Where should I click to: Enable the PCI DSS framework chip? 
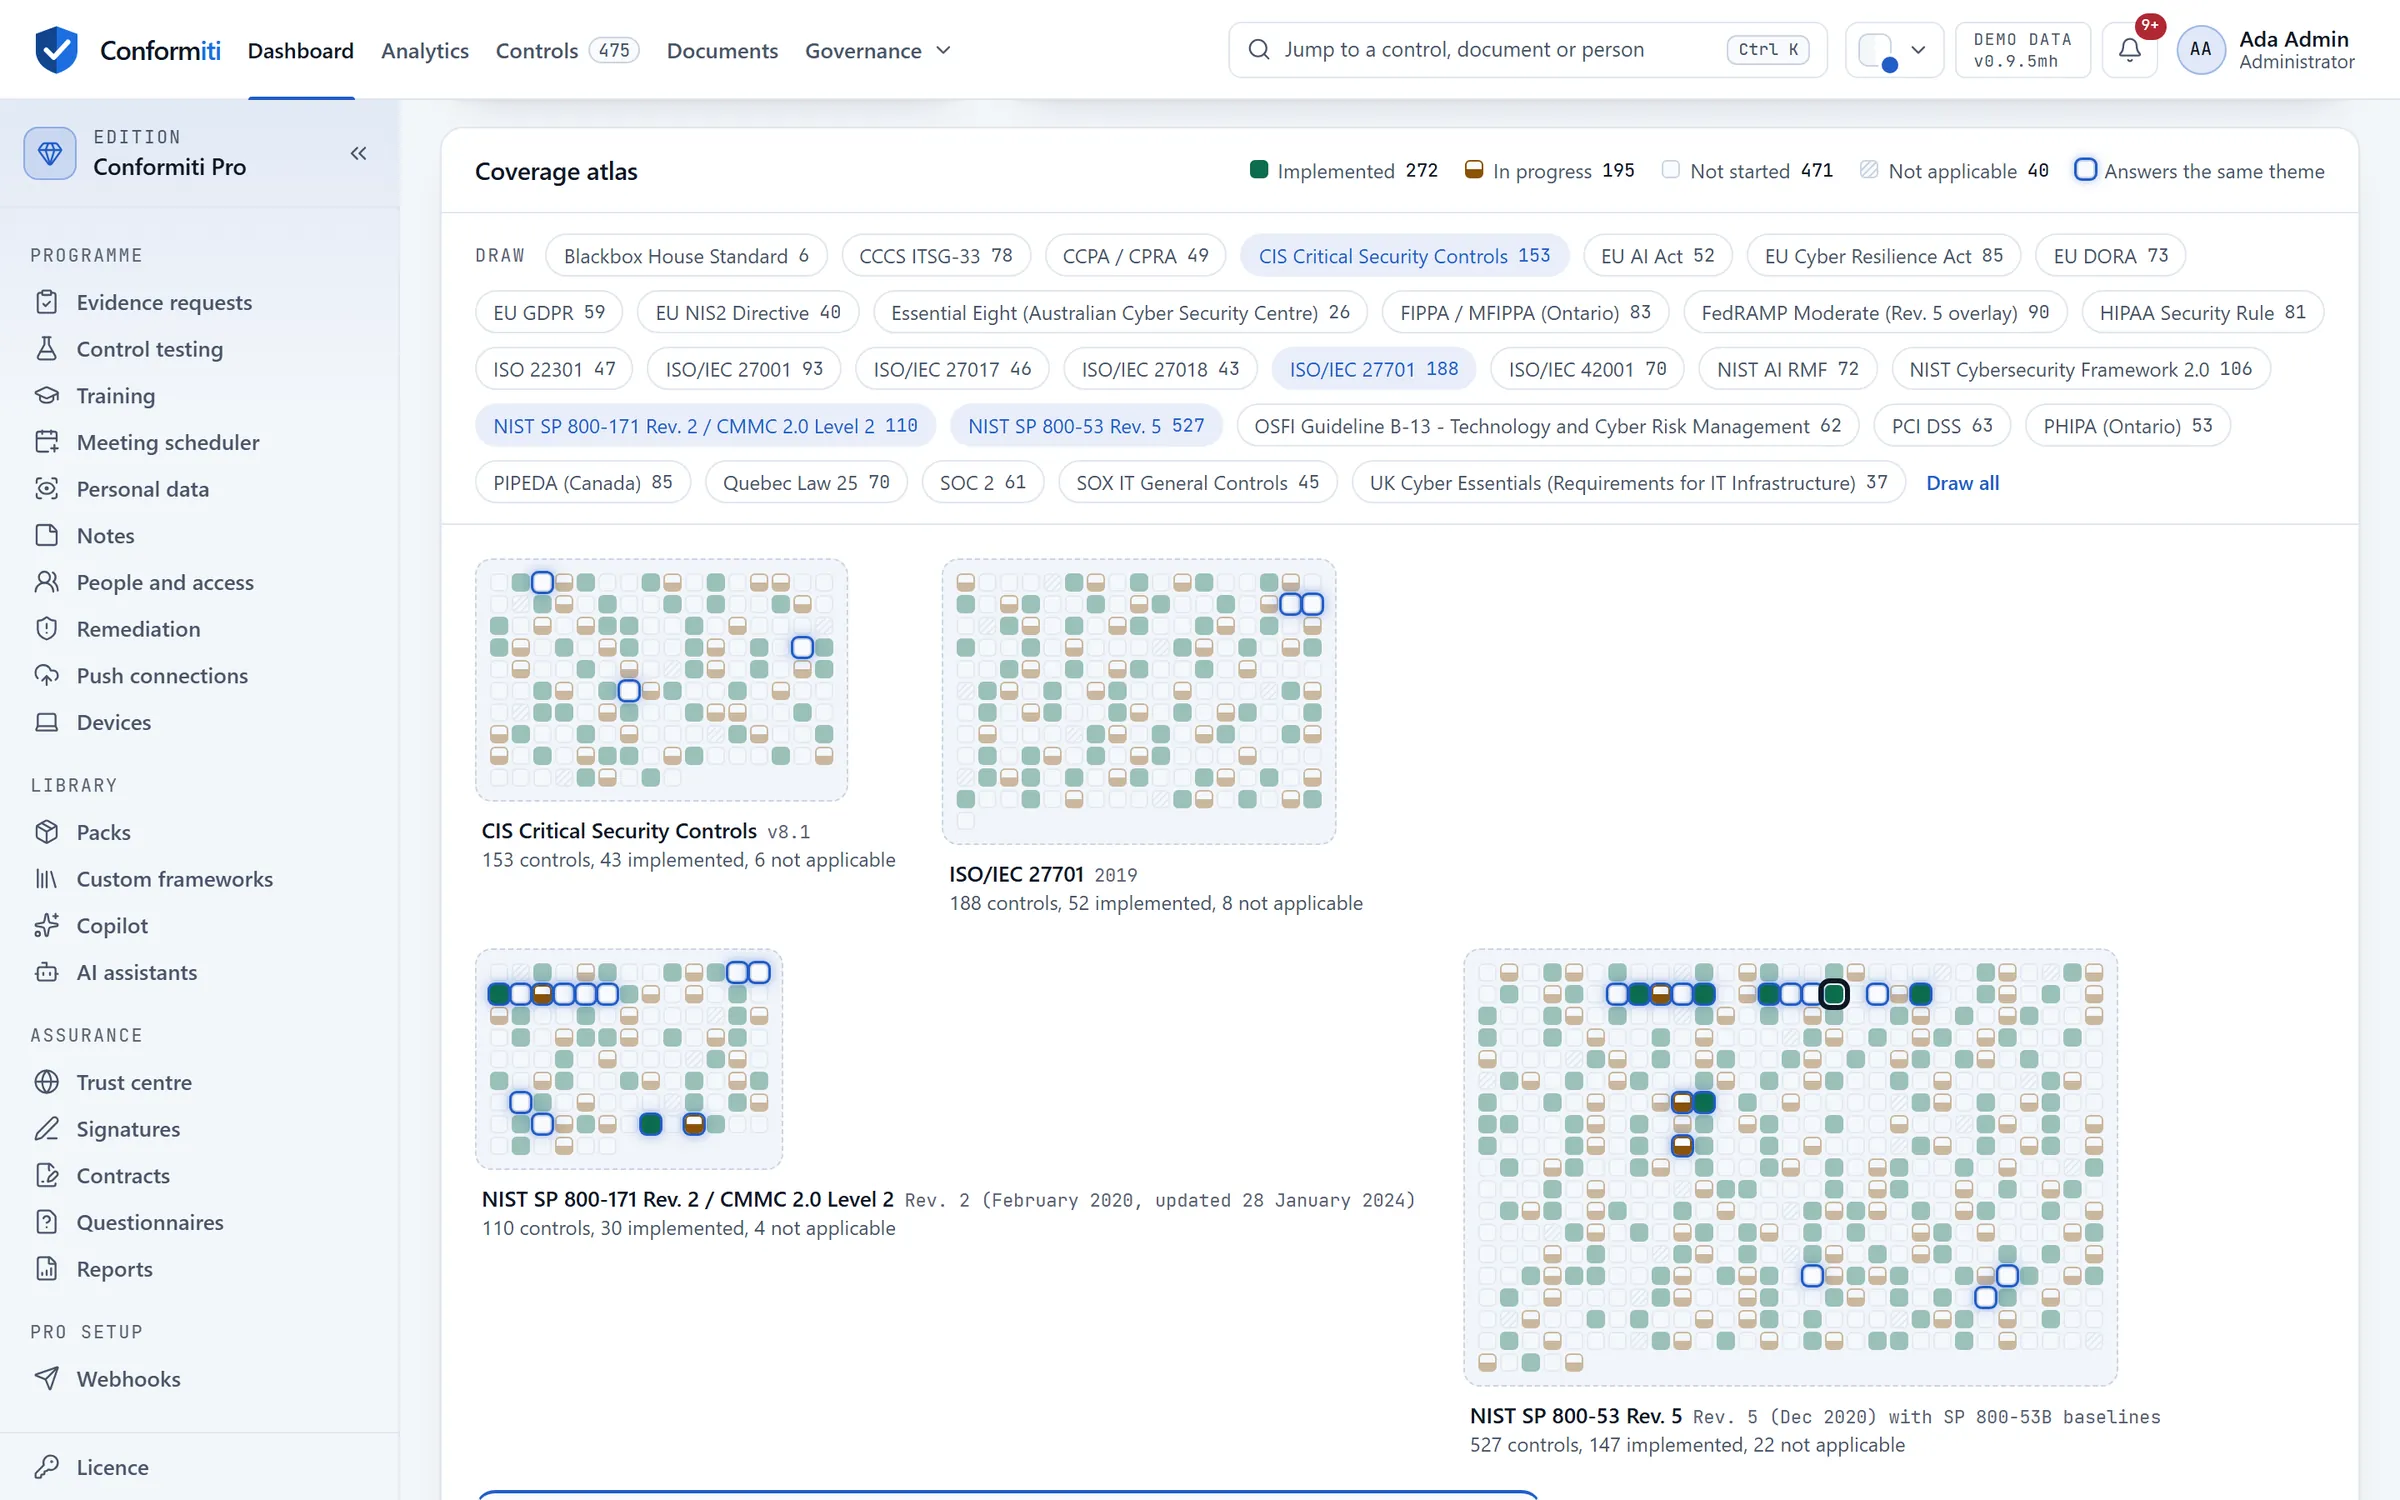tap(1942, 426)
